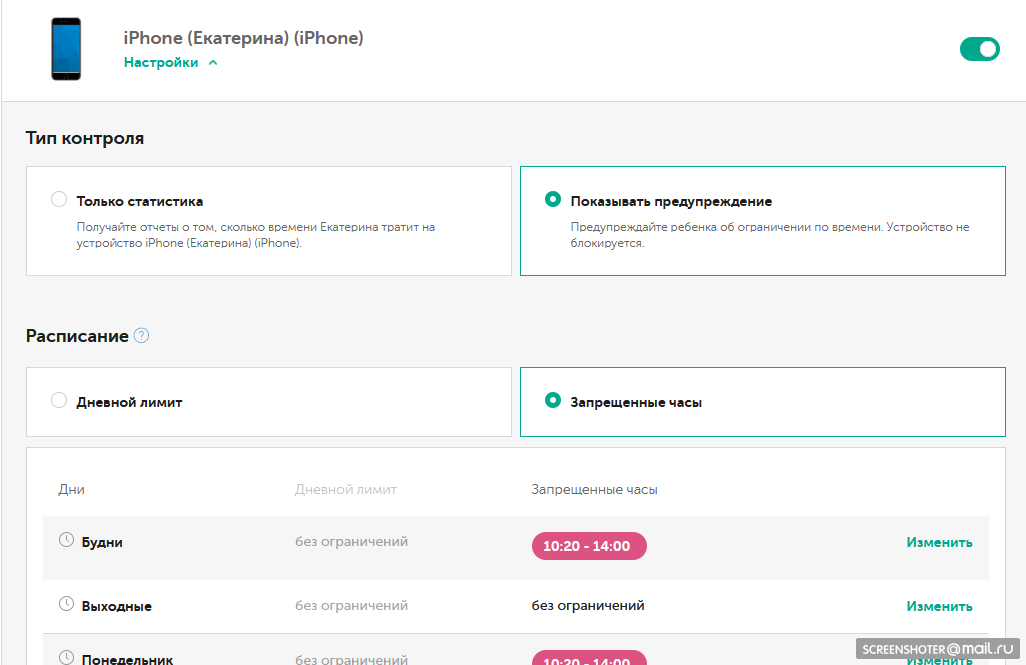Click Изменить for the Будни row
The width and height of the screenshot is (1026, 665).
pos(939,543)
